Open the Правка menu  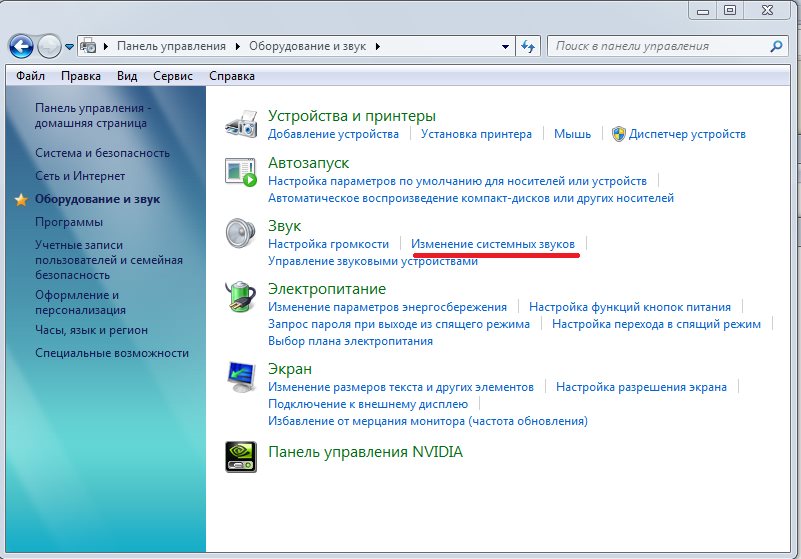coord(81,76)
